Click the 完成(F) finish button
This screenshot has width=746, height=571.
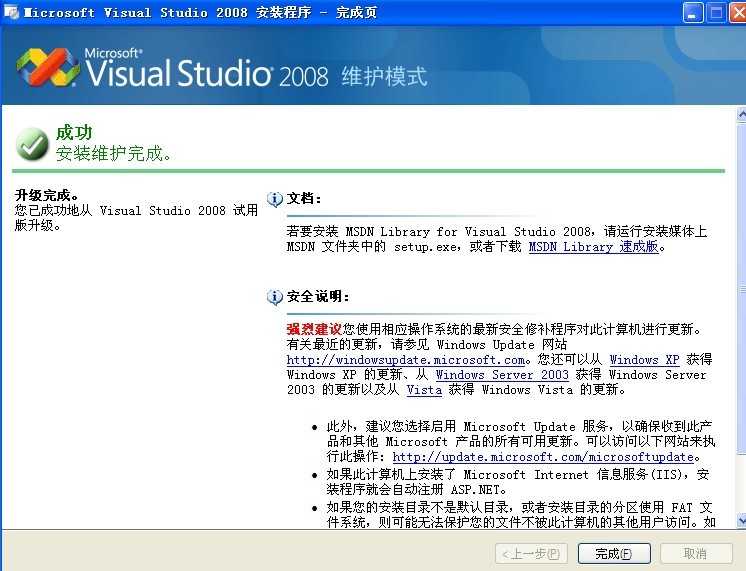pyautogui.click(x=614, y=553)
